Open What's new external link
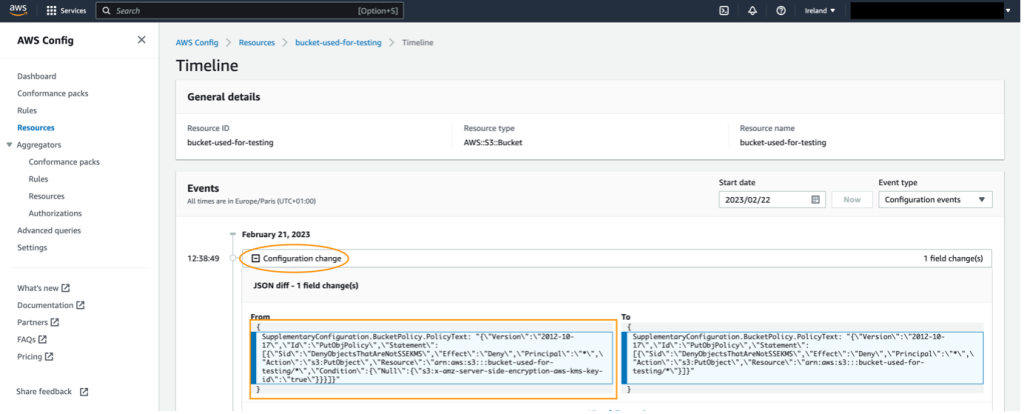Screen dimensions: 1024x414 [x=43, y=288]
